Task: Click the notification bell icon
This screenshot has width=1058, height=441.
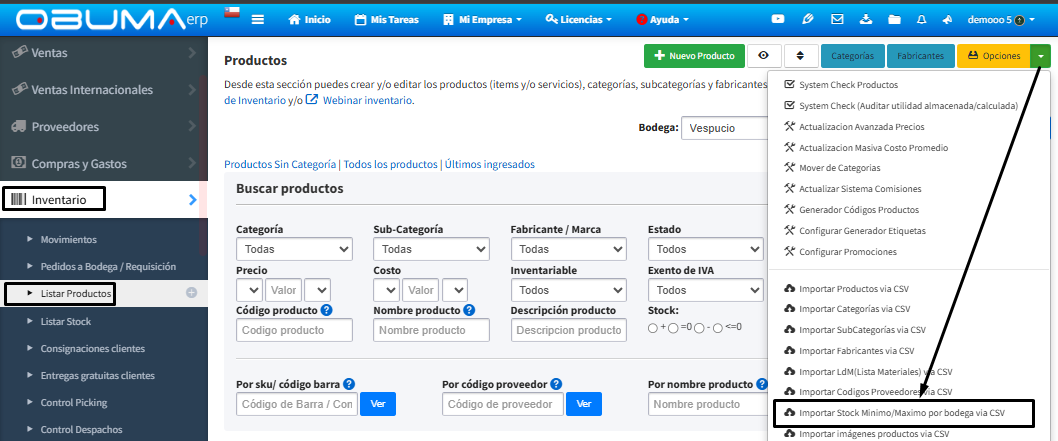Action: click(922, 20)
